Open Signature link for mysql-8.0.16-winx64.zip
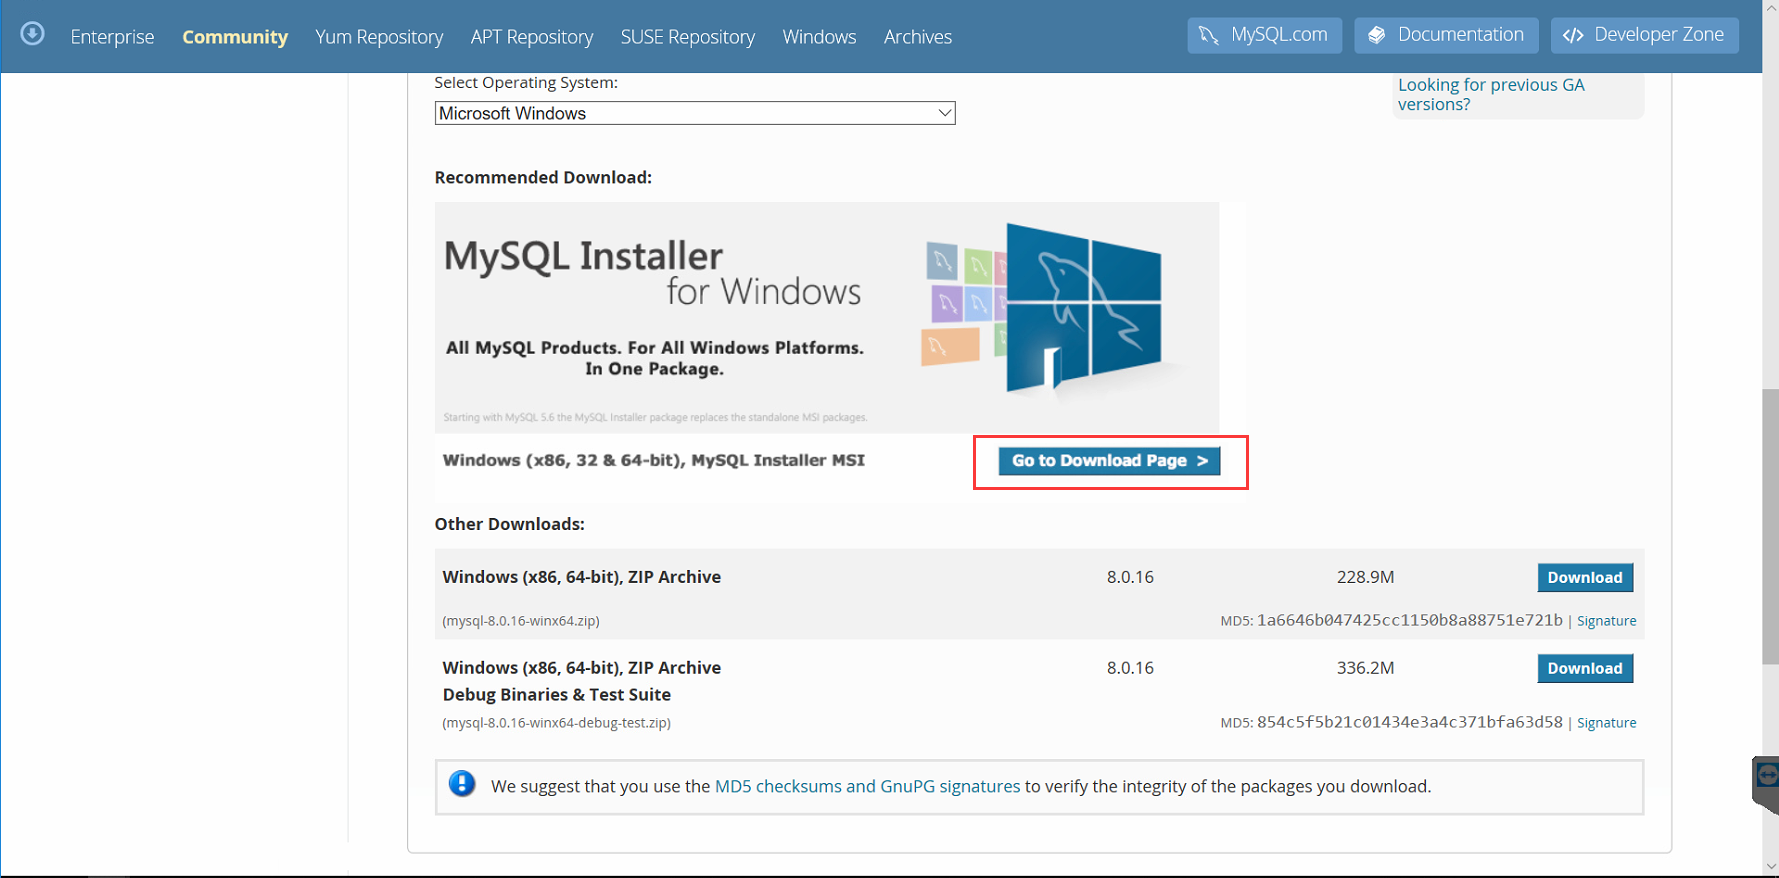This screenshot has height=878, width=1779. click(1606, 621)
